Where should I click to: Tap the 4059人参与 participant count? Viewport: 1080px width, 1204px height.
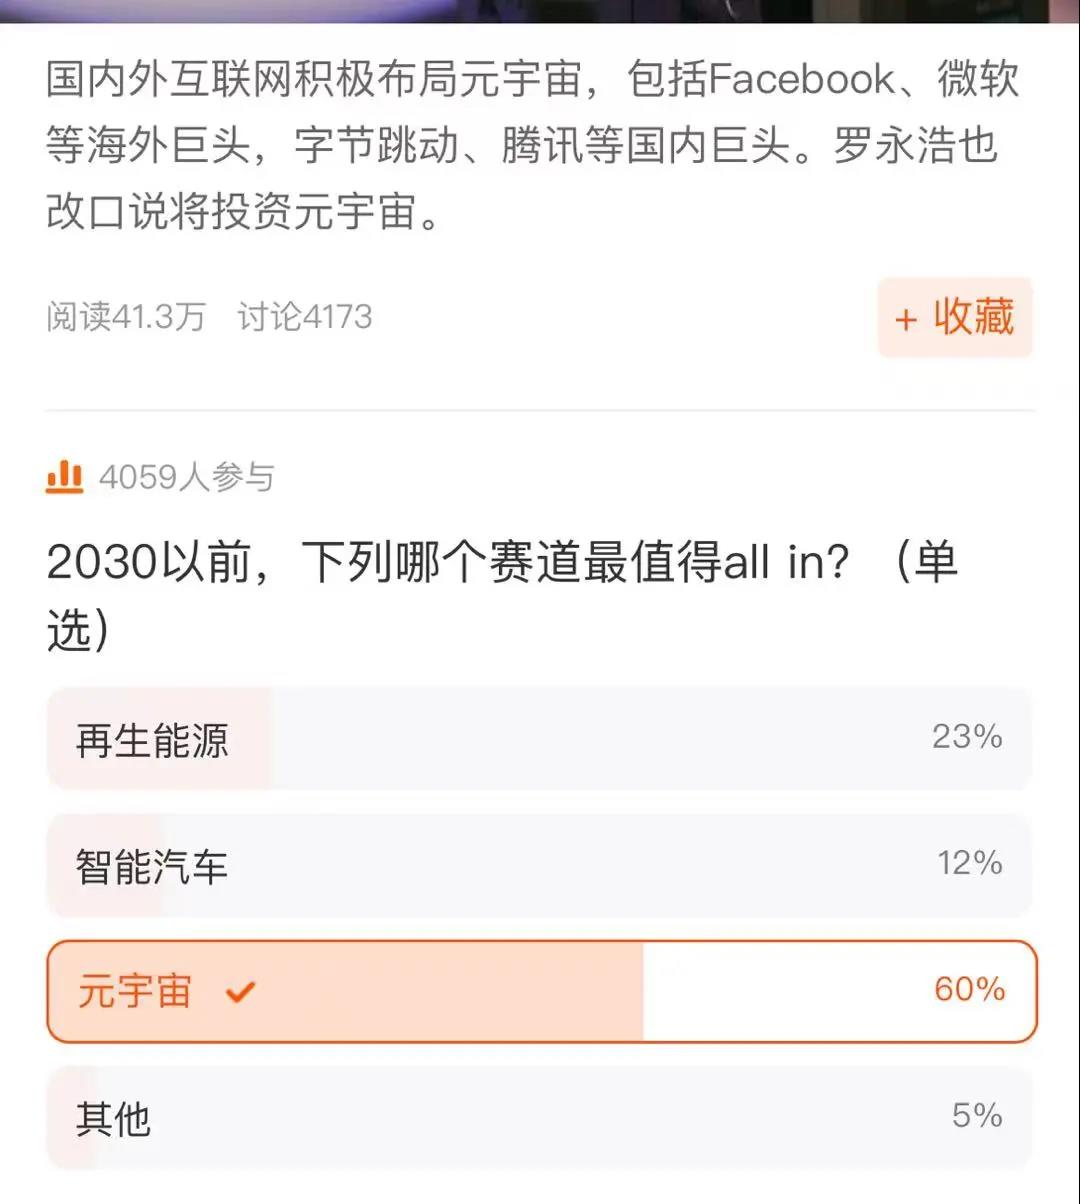click(x=187, y=478)
